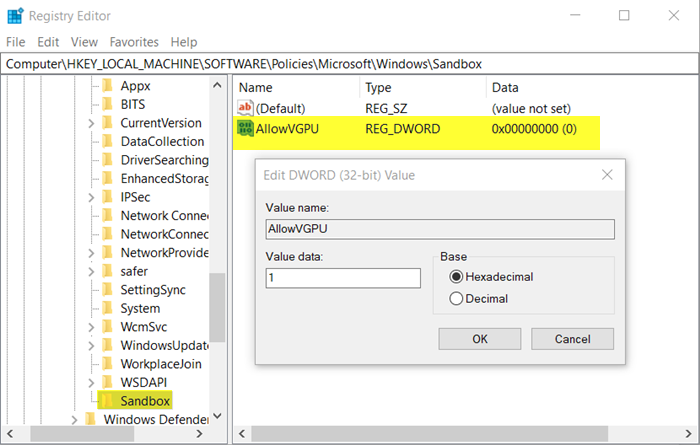Viewport: 700px width, 445px height.
Task: Click the tree pane scroll up arrow
Action: coord(217,85)
